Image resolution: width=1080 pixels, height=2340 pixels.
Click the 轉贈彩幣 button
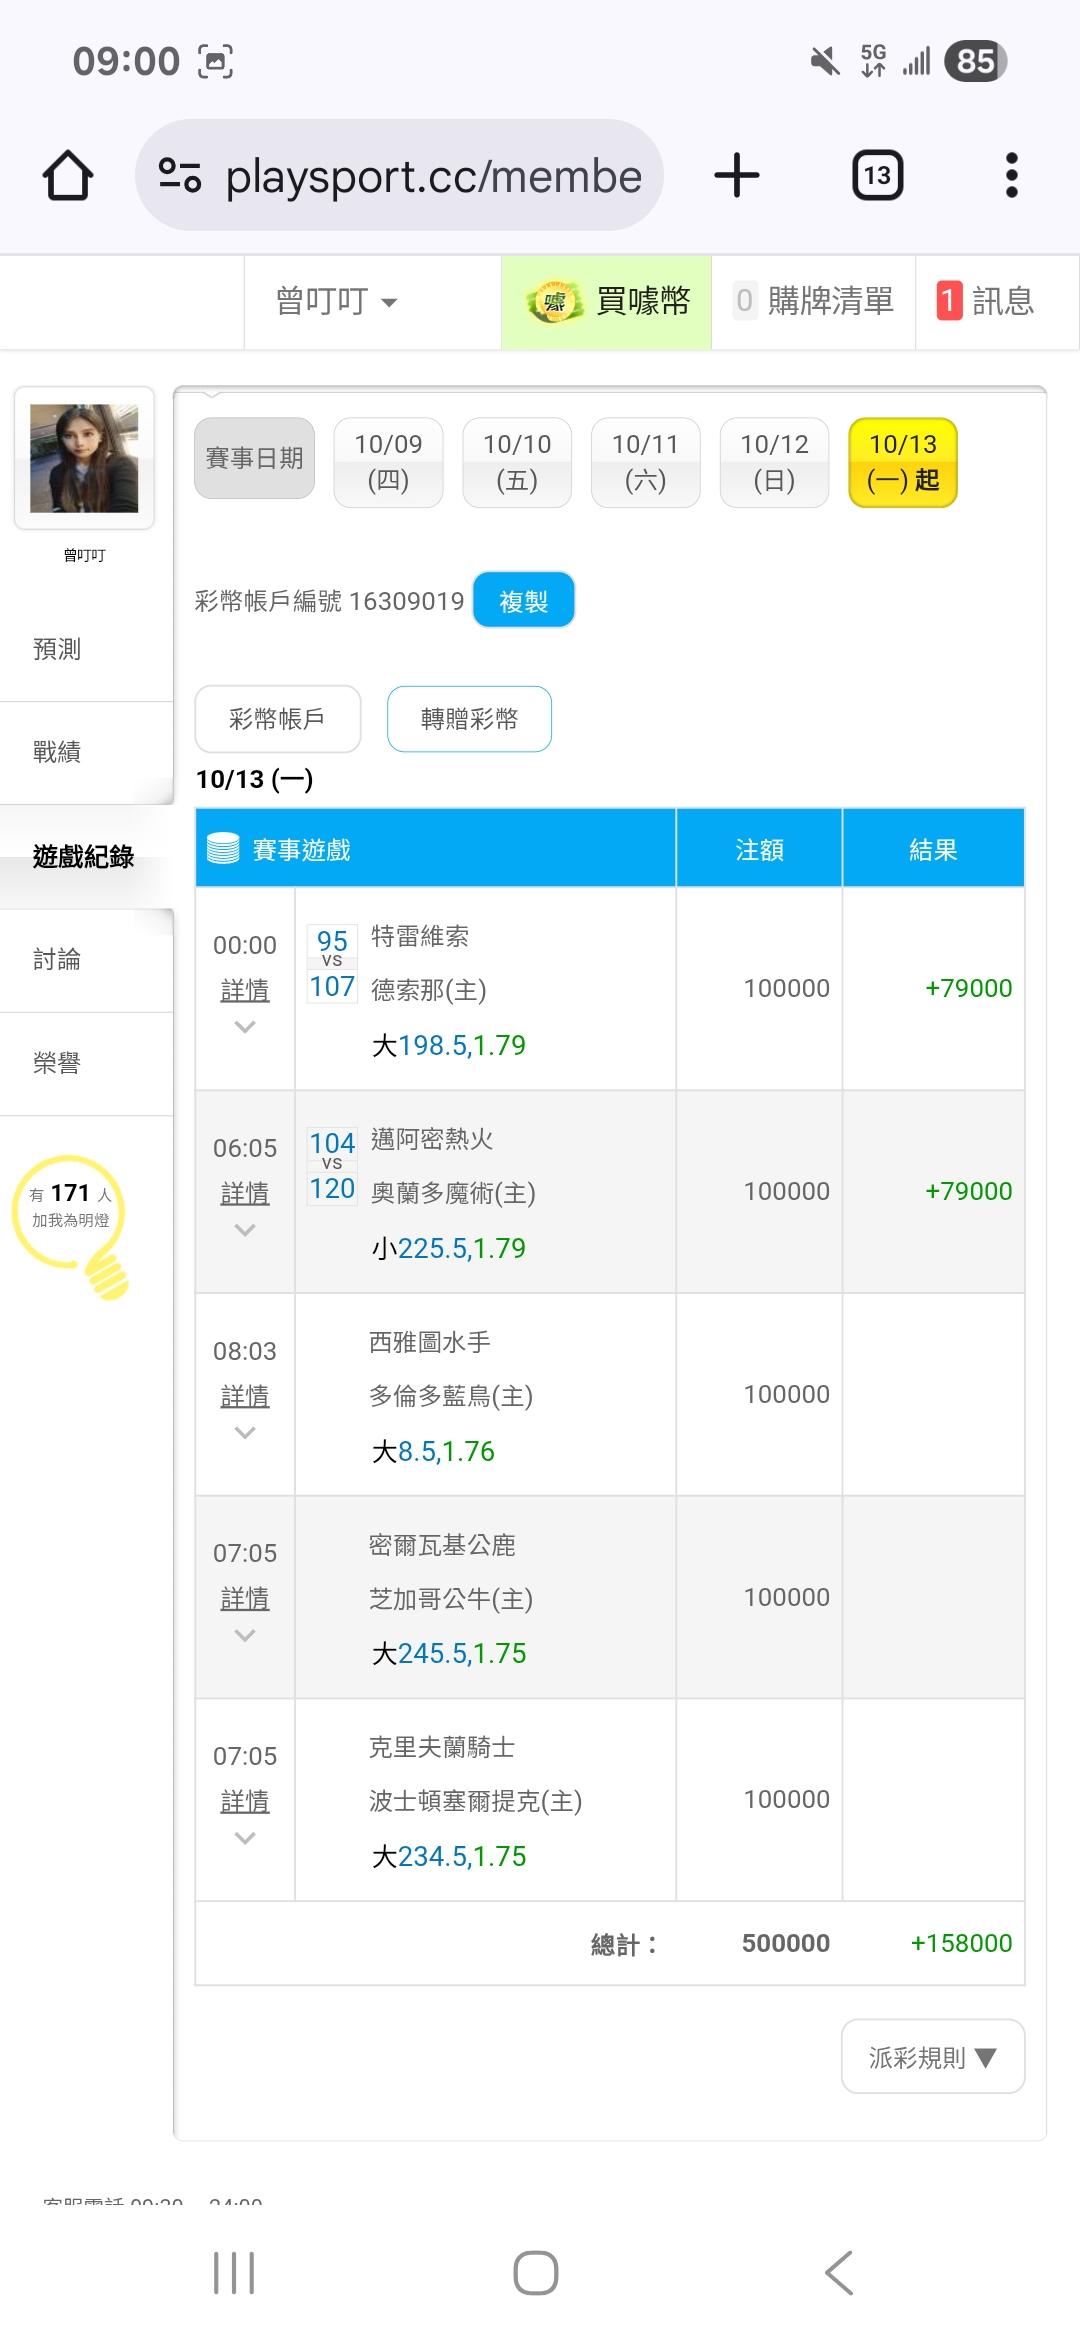coord(469,719)
